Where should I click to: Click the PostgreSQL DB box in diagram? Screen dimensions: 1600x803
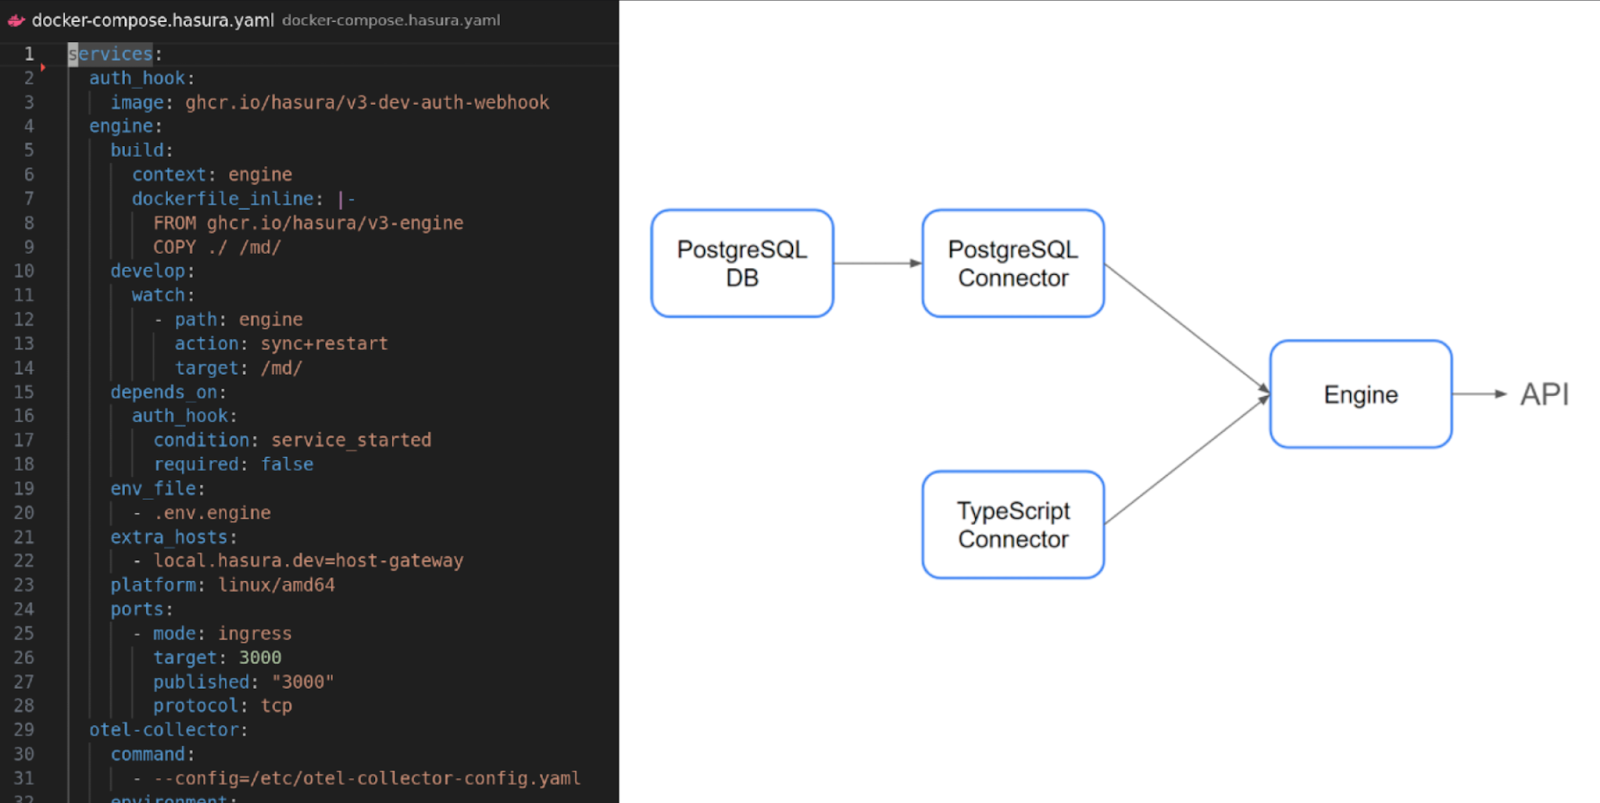pyautogui.click(x=742, y=264)
